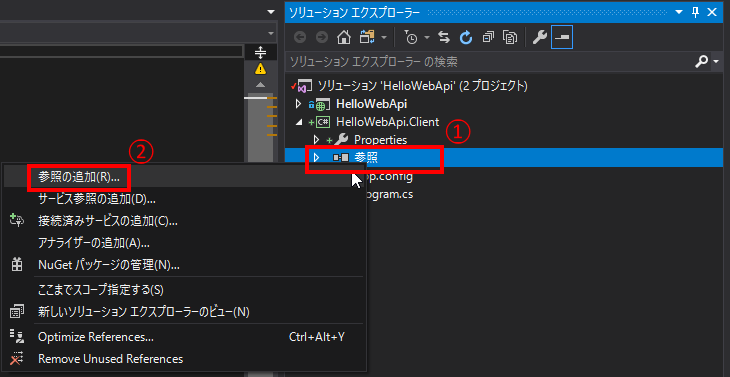Click the Solution Explorer search box

[489, 61]
